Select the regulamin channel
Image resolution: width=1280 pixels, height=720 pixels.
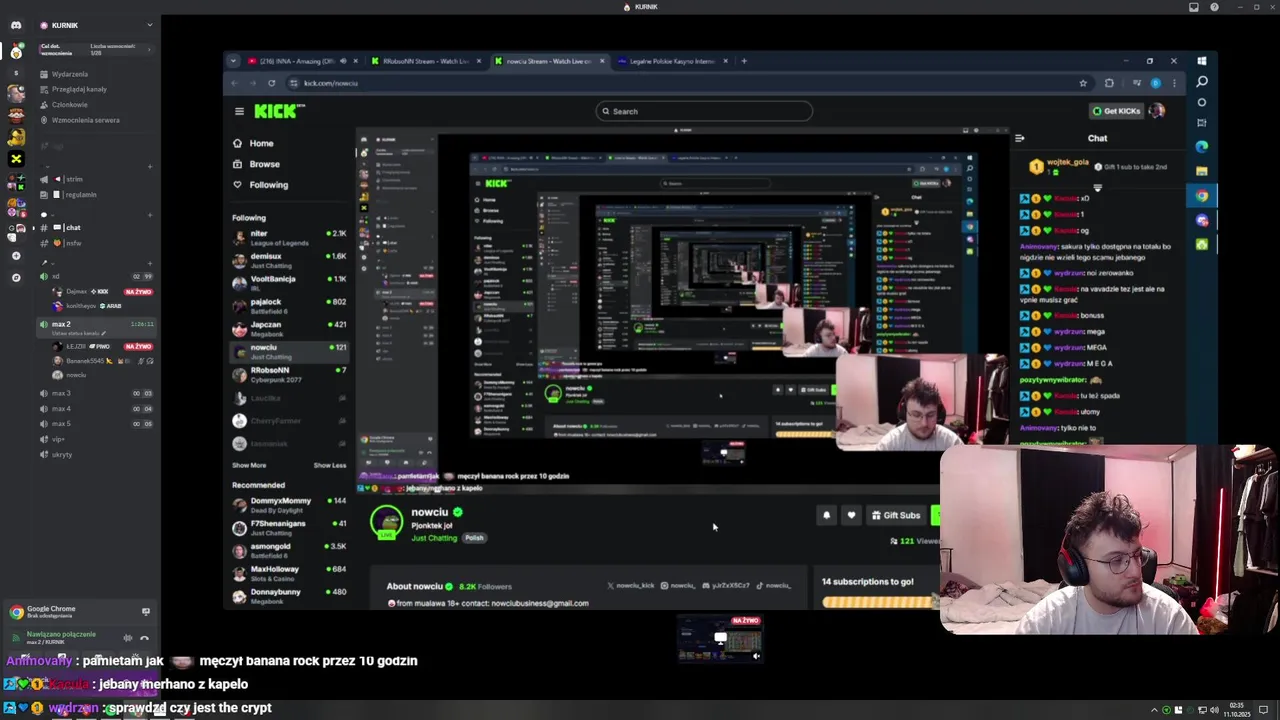coord(80,194)
